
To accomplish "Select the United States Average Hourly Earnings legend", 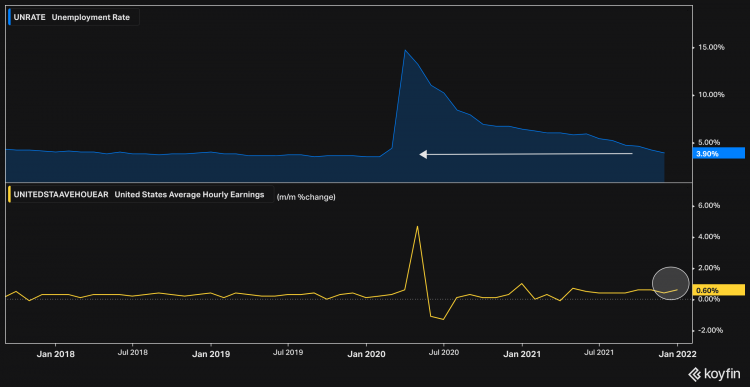I will point(142,195).
